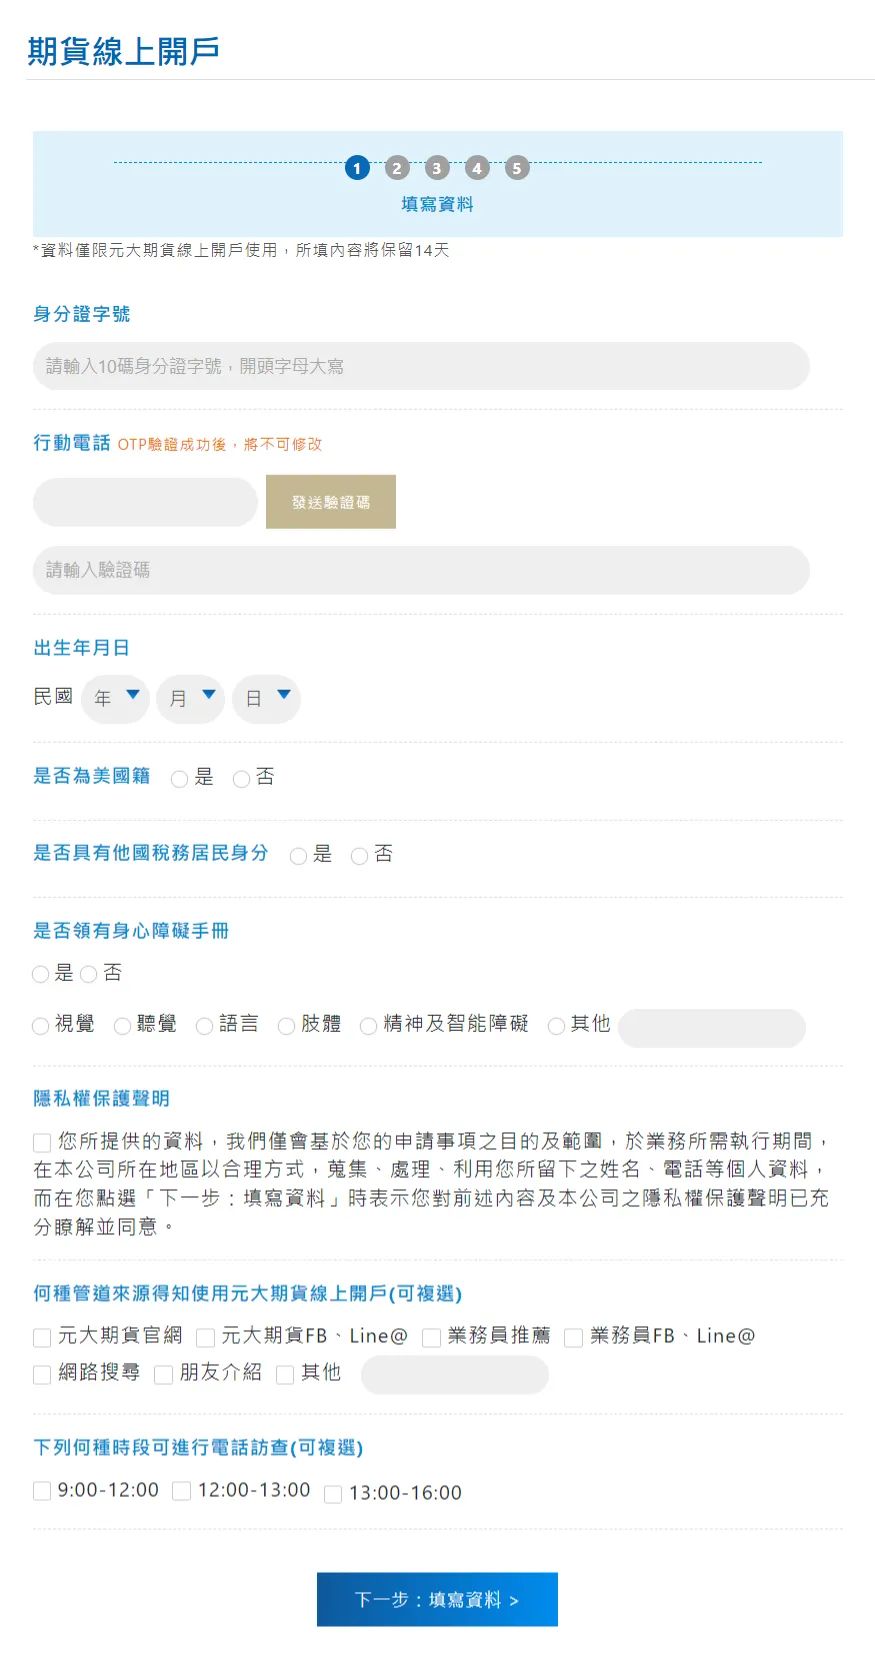Click 下一步：填寫資料 button
The width and height of the screenshot is (875, 1655).
coord(437,1599)
